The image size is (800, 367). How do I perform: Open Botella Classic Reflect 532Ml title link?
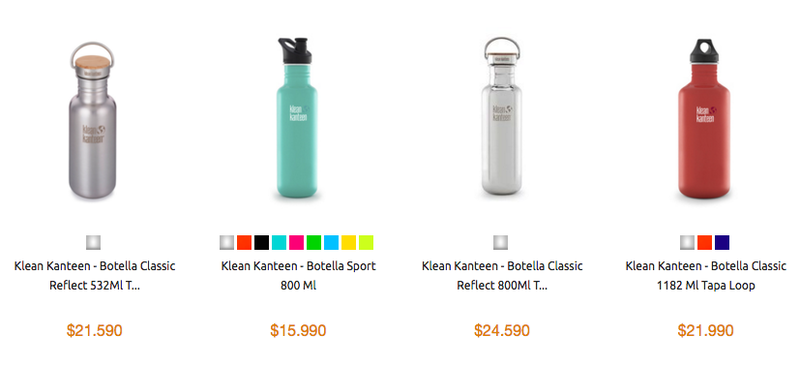[94, 276]
